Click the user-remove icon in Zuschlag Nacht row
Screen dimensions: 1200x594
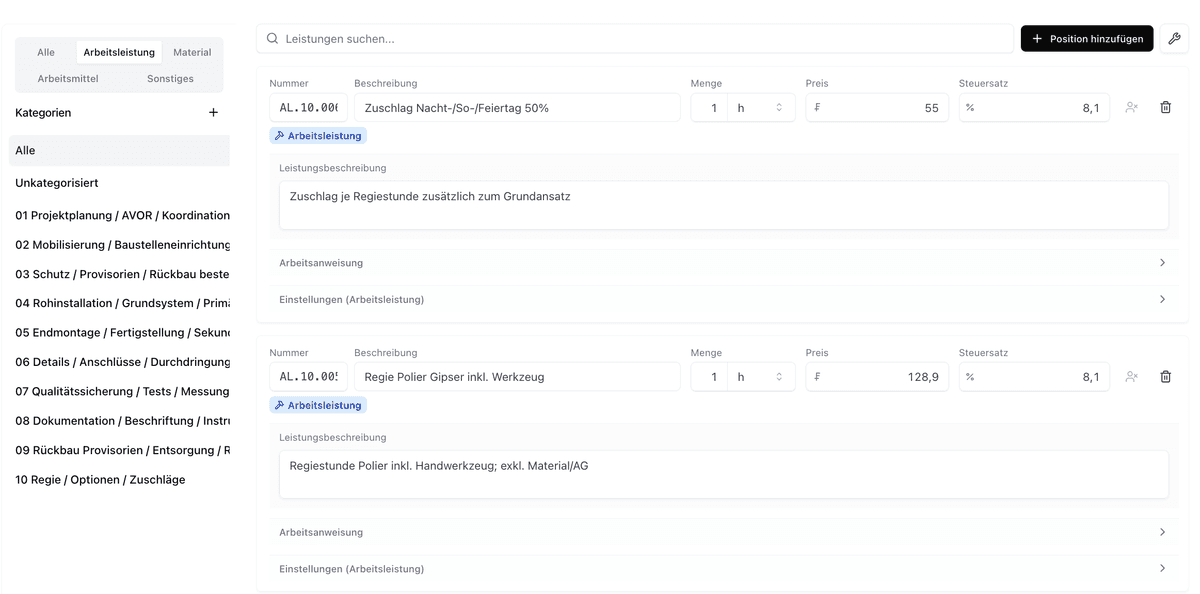point(1131,107)
